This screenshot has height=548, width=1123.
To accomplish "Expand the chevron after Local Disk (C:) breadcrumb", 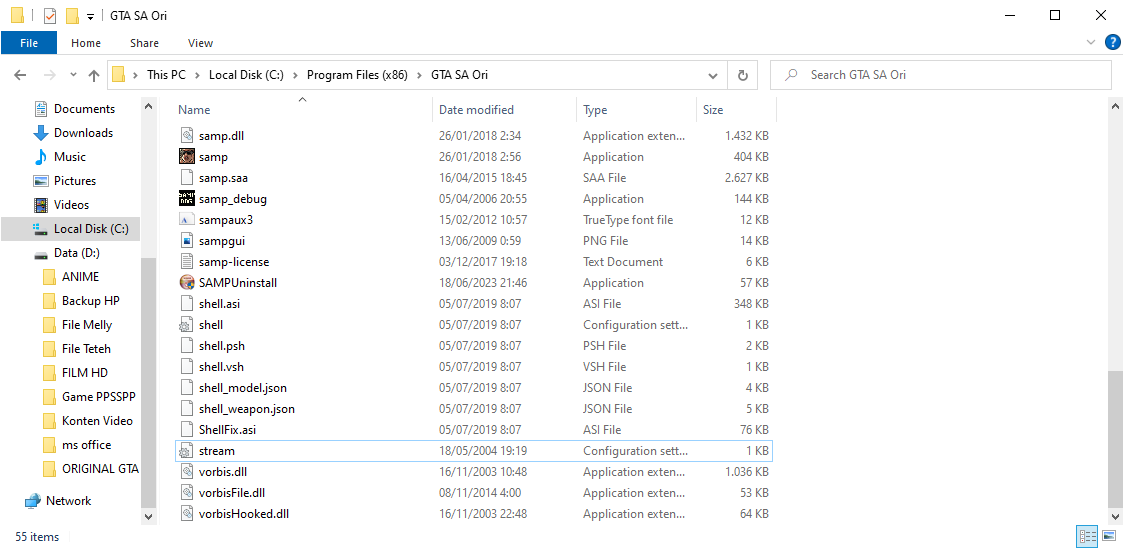I will click(296, 74).
